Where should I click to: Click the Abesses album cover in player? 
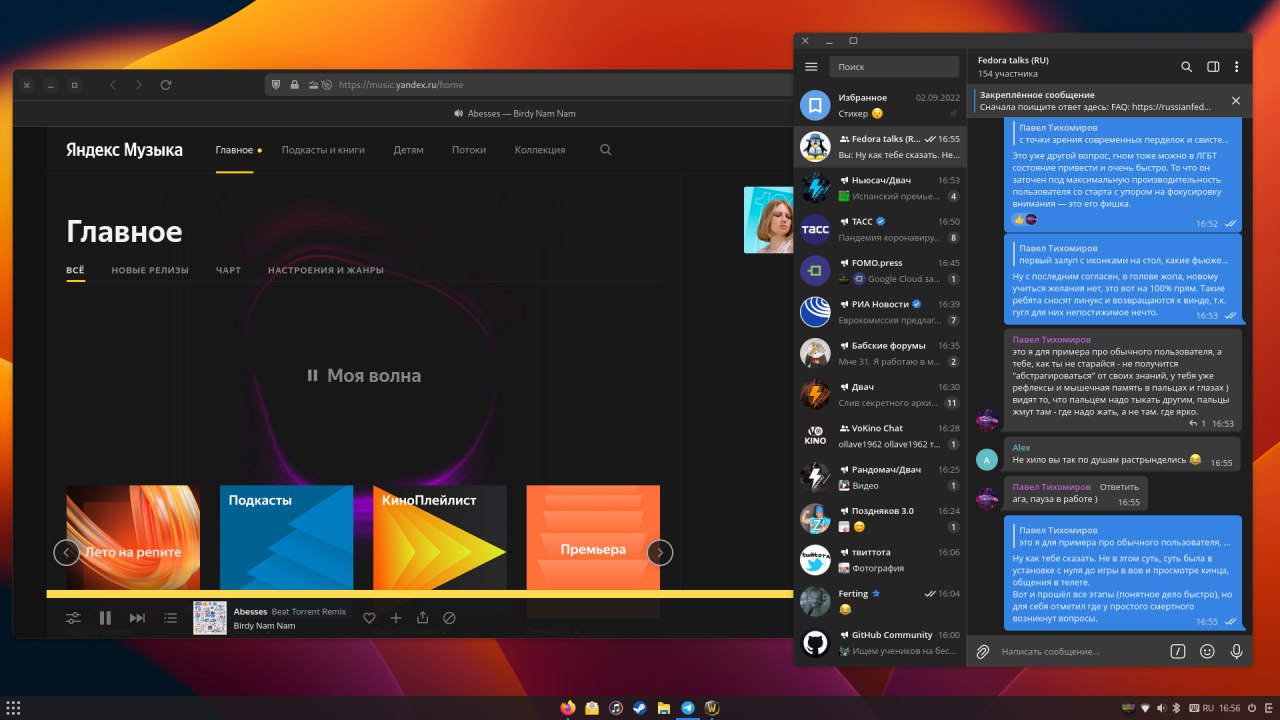(x=209, y=618)
